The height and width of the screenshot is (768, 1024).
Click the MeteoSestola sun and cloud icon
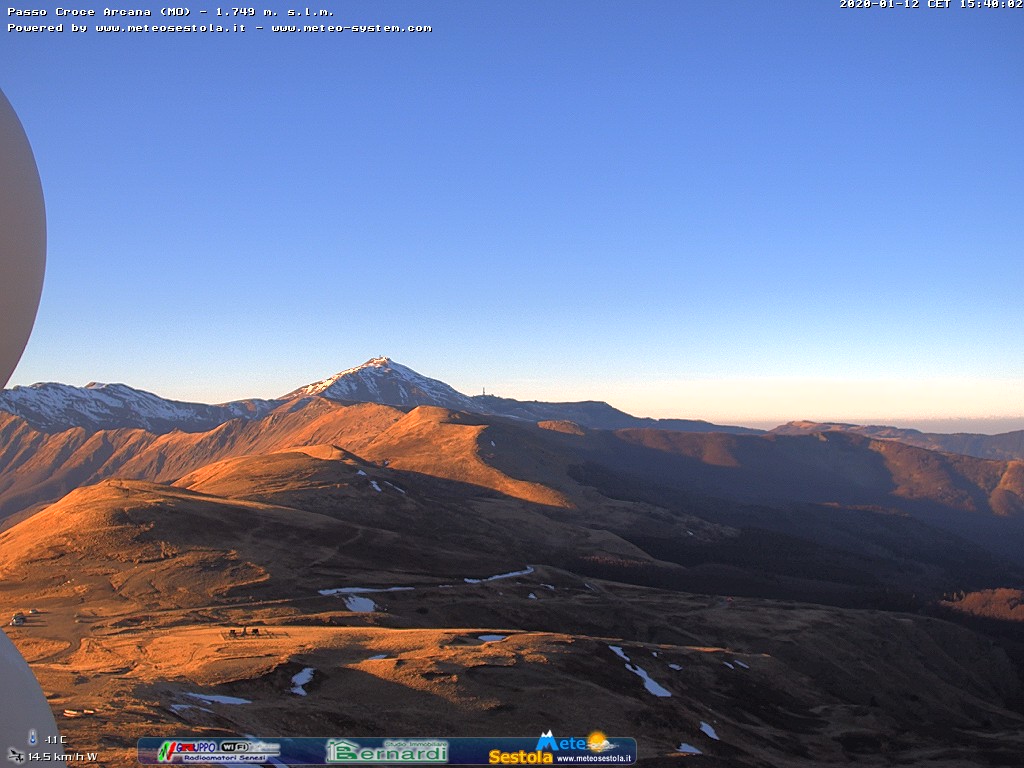(x=600, y=741)
